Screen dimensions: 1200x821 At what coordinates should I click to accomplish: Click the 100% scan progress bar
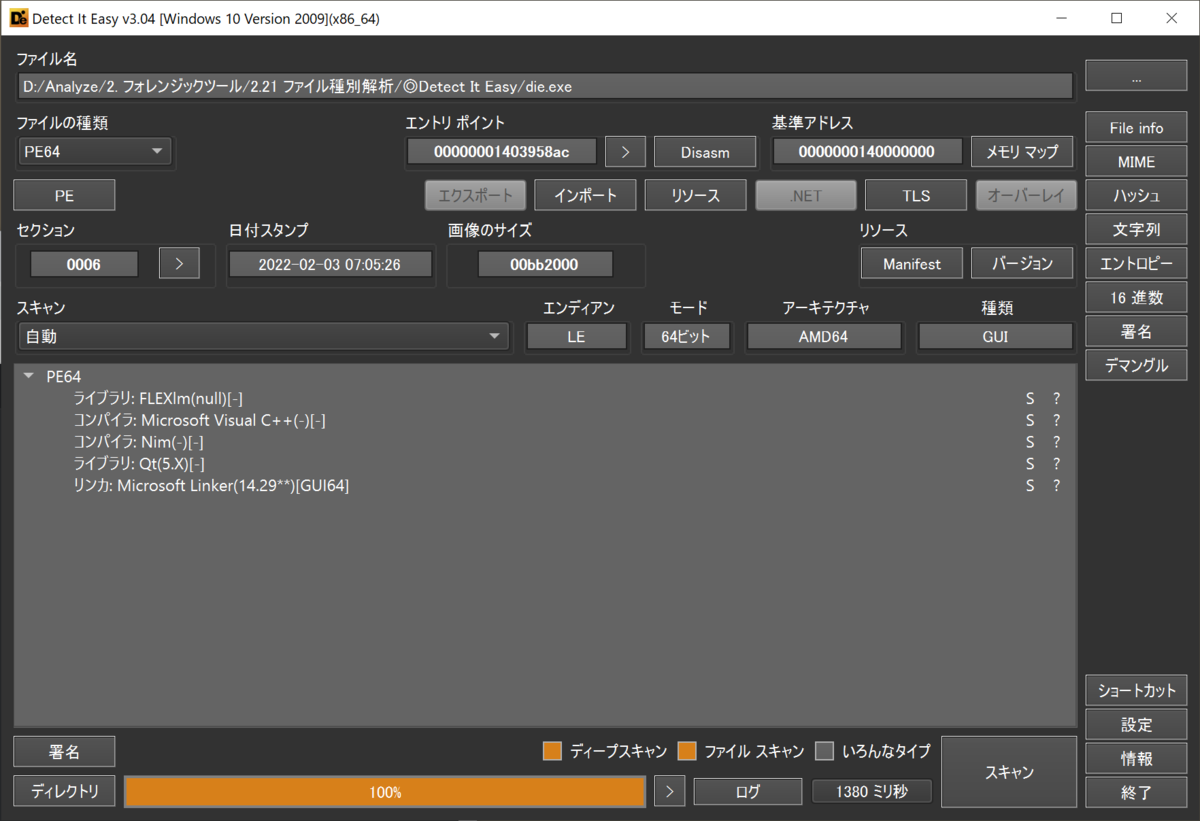(x=385, y=792)
